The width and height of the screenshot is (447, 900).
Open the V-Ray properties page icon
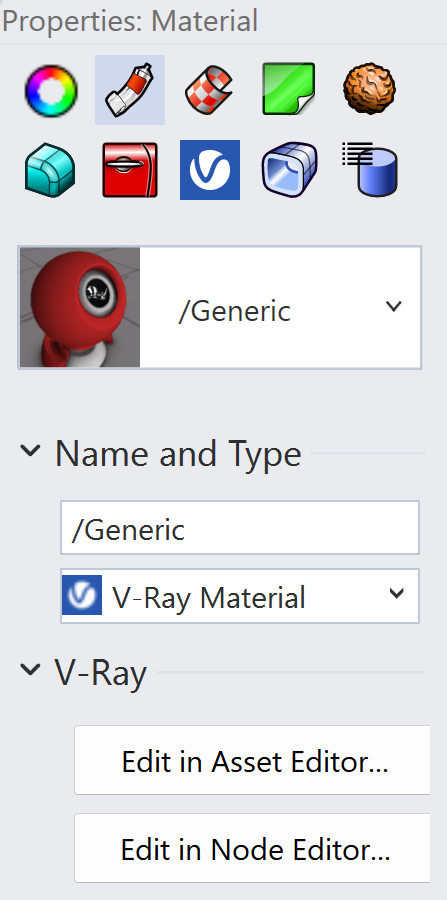[x=209, y=170]
